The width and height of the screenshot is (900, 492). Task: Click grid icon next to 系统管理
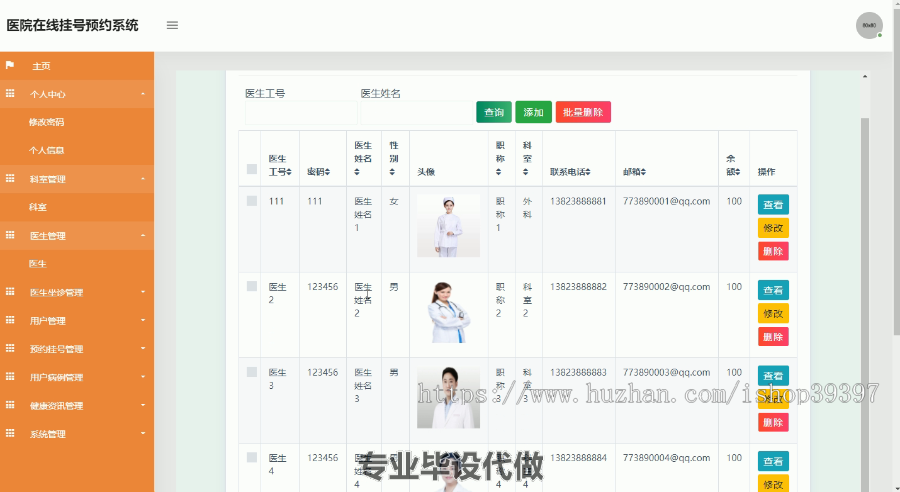click(x=10, y=433)
